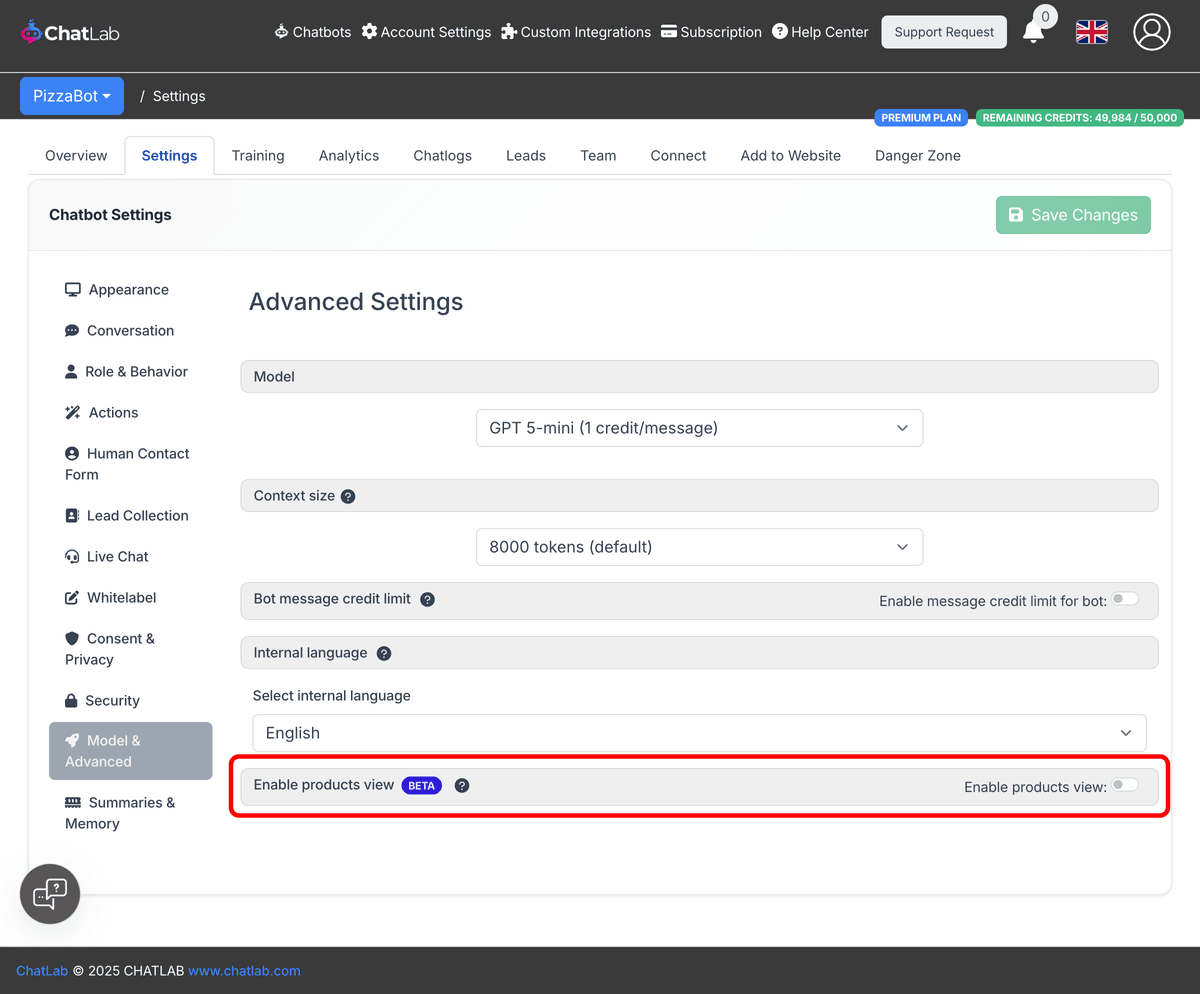This screenshot has height=994, width=1200.
Task: Open the PizzaBot chatbot selector
Action: point(71,95)
